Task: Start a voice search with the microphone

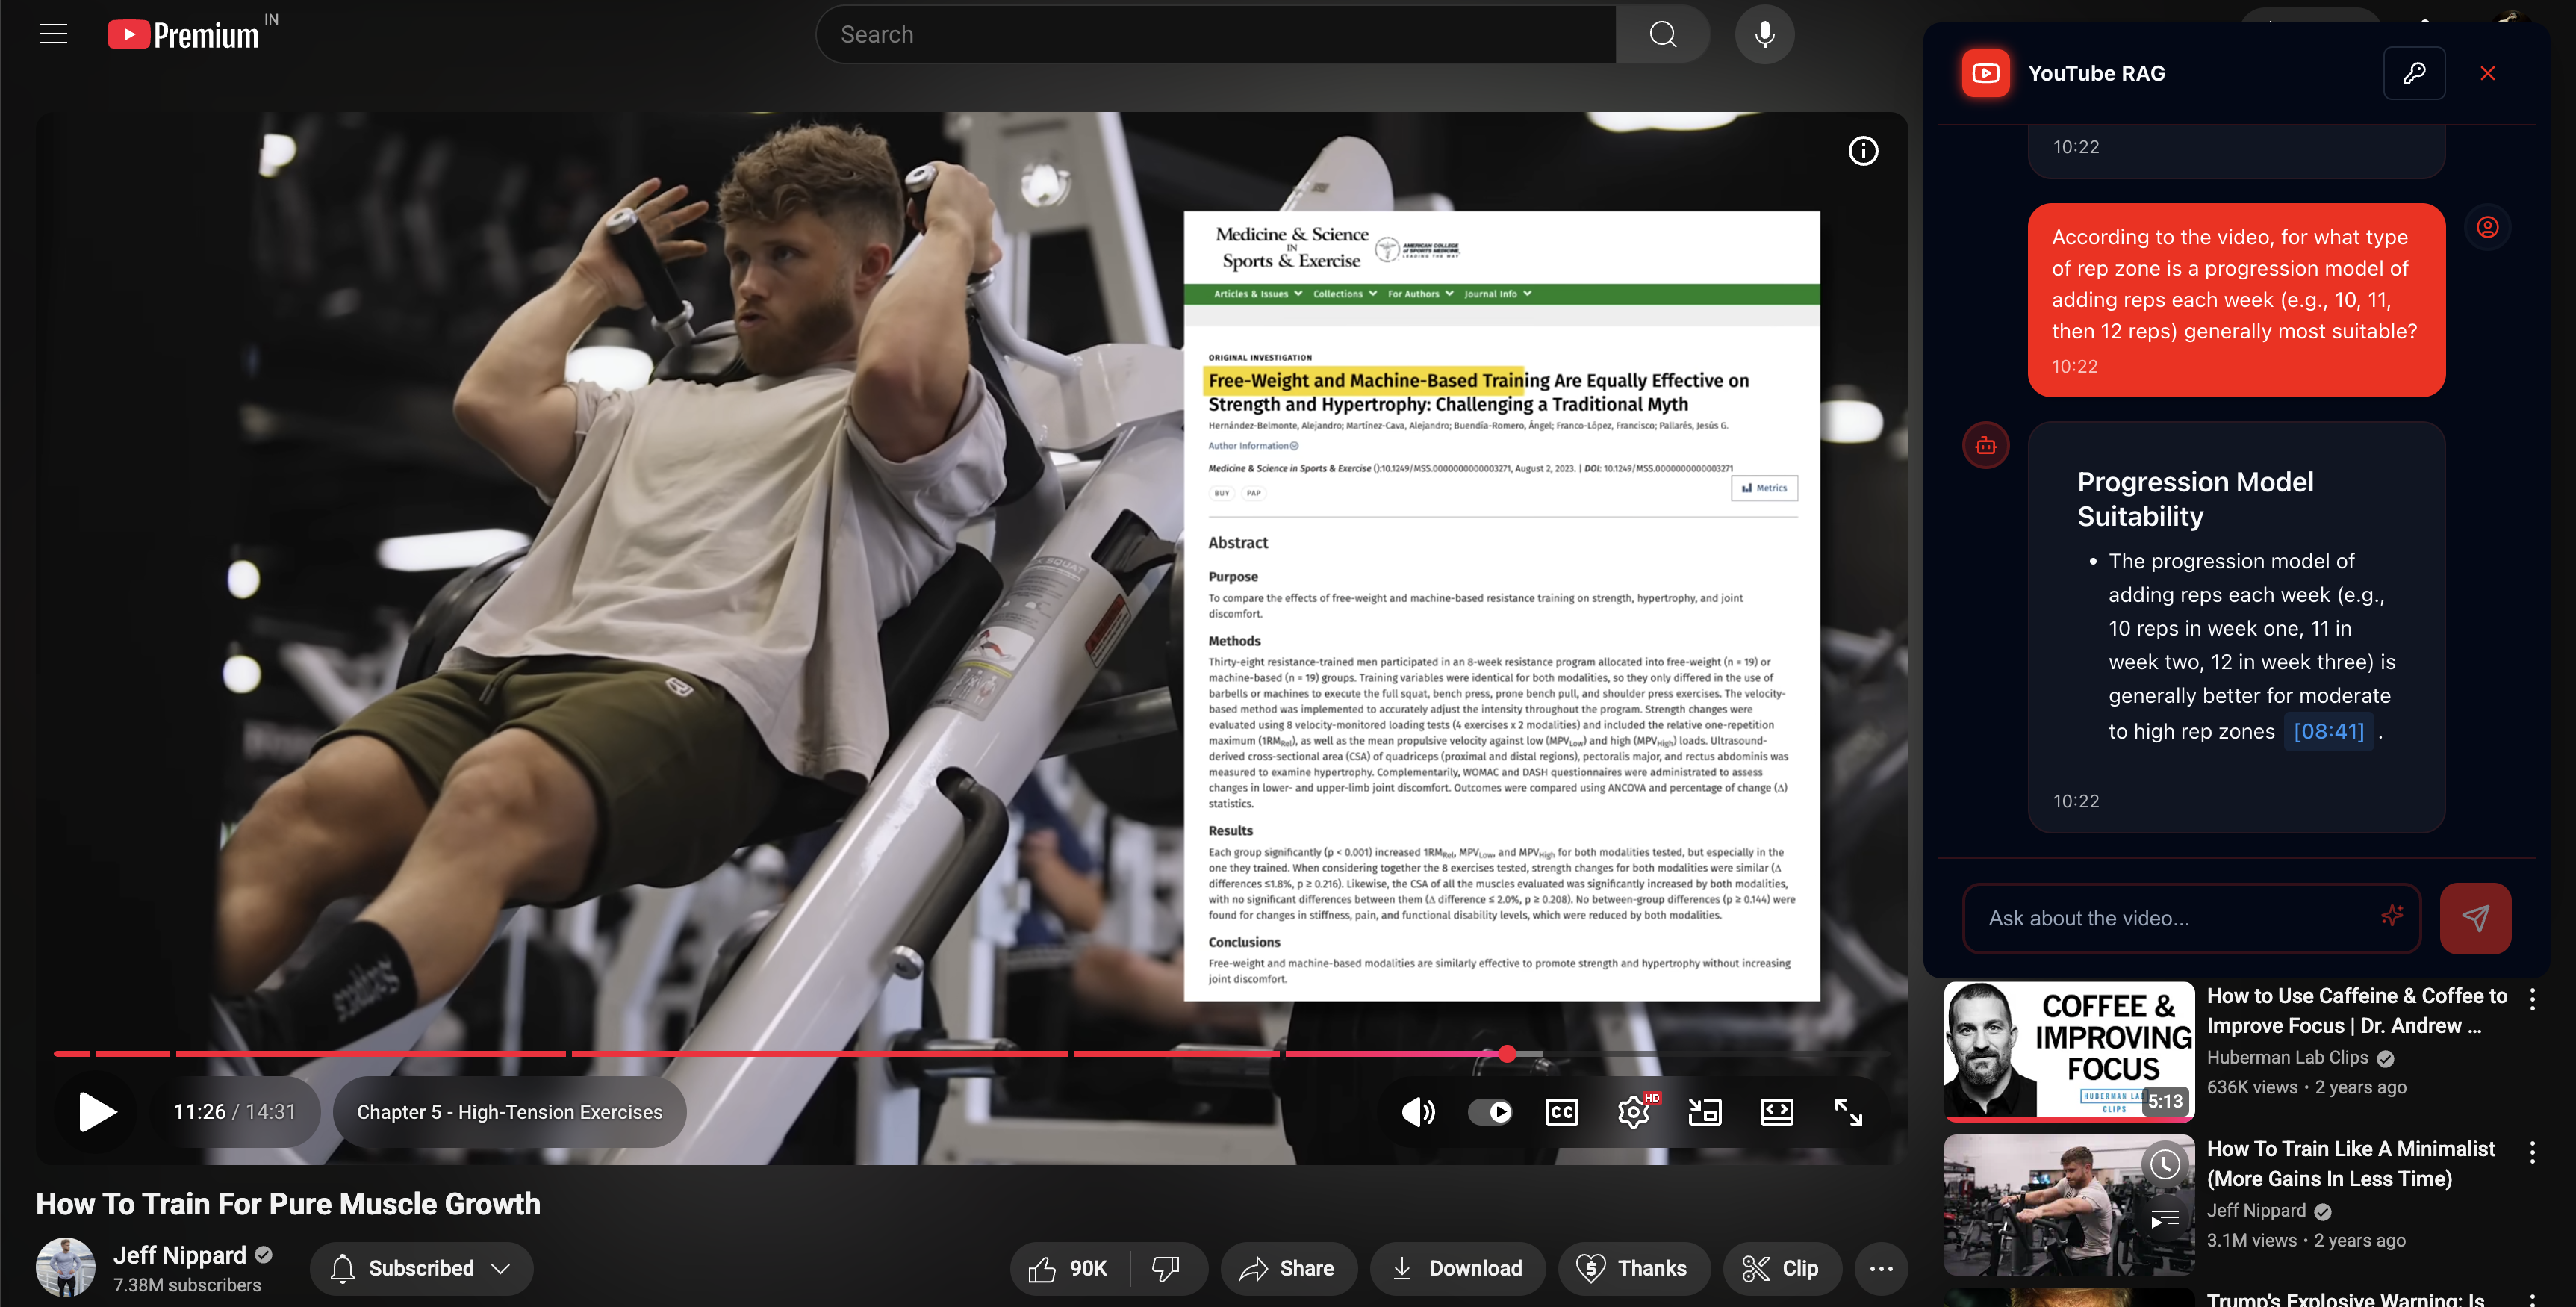Action: [x=1764, y=33]
